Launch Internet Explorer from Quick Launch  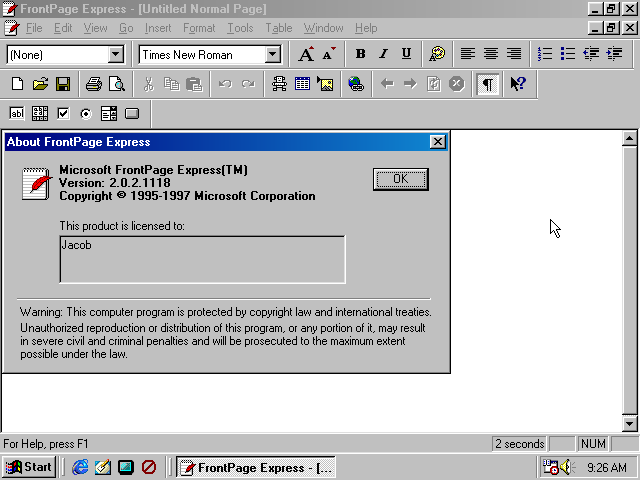click(80, 467)
